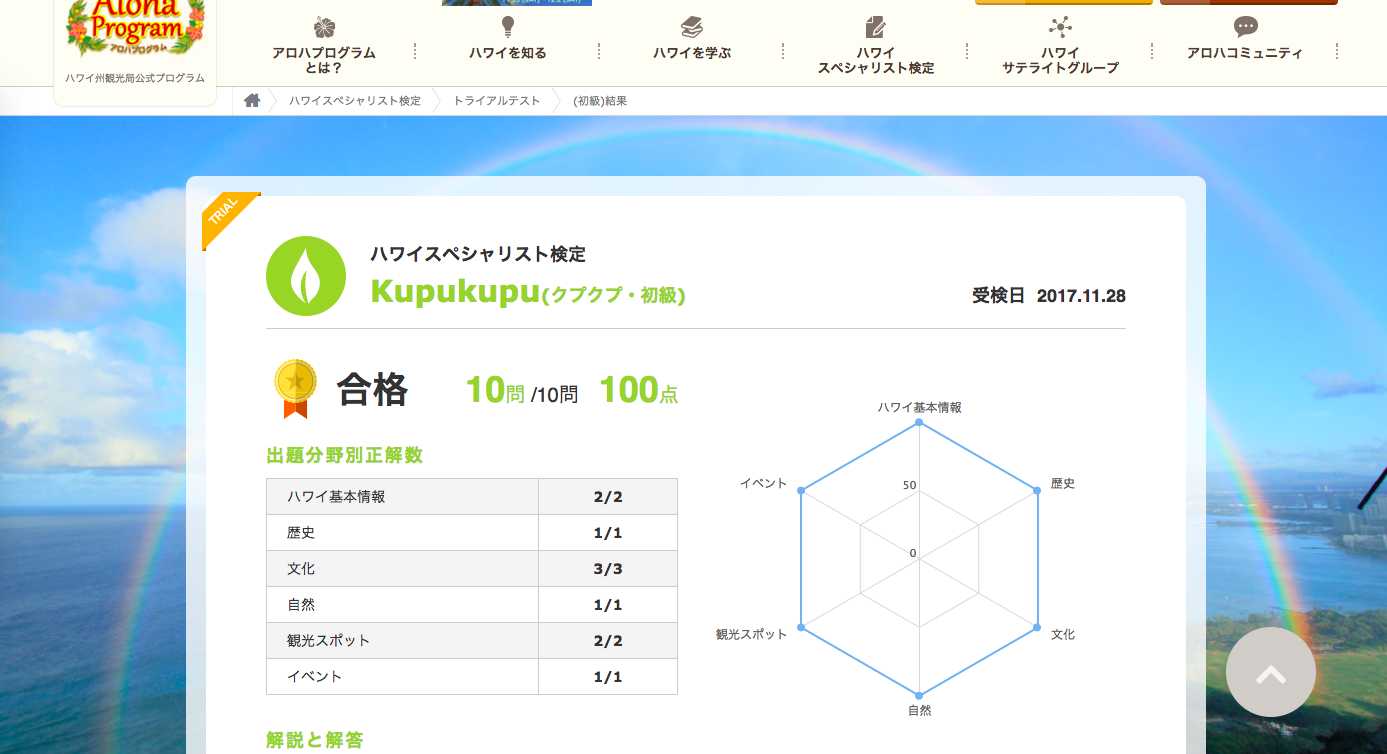Open the ハワイサテライトグループ menu
Viewport: 1387px width, 754px height.
[1060, 60]
